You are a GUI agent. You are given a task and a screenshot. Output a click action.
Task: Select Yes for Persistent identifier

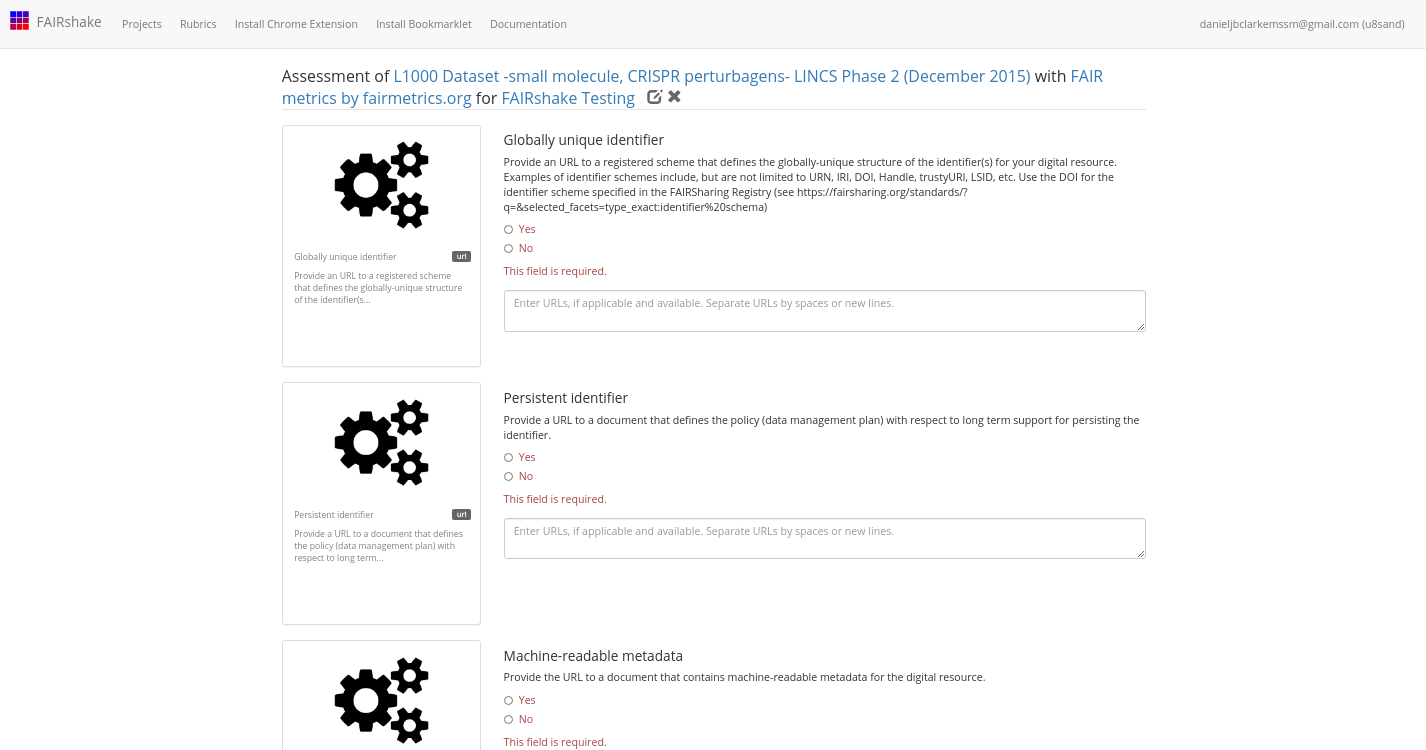pyautogui.click(x=508, y=457)
